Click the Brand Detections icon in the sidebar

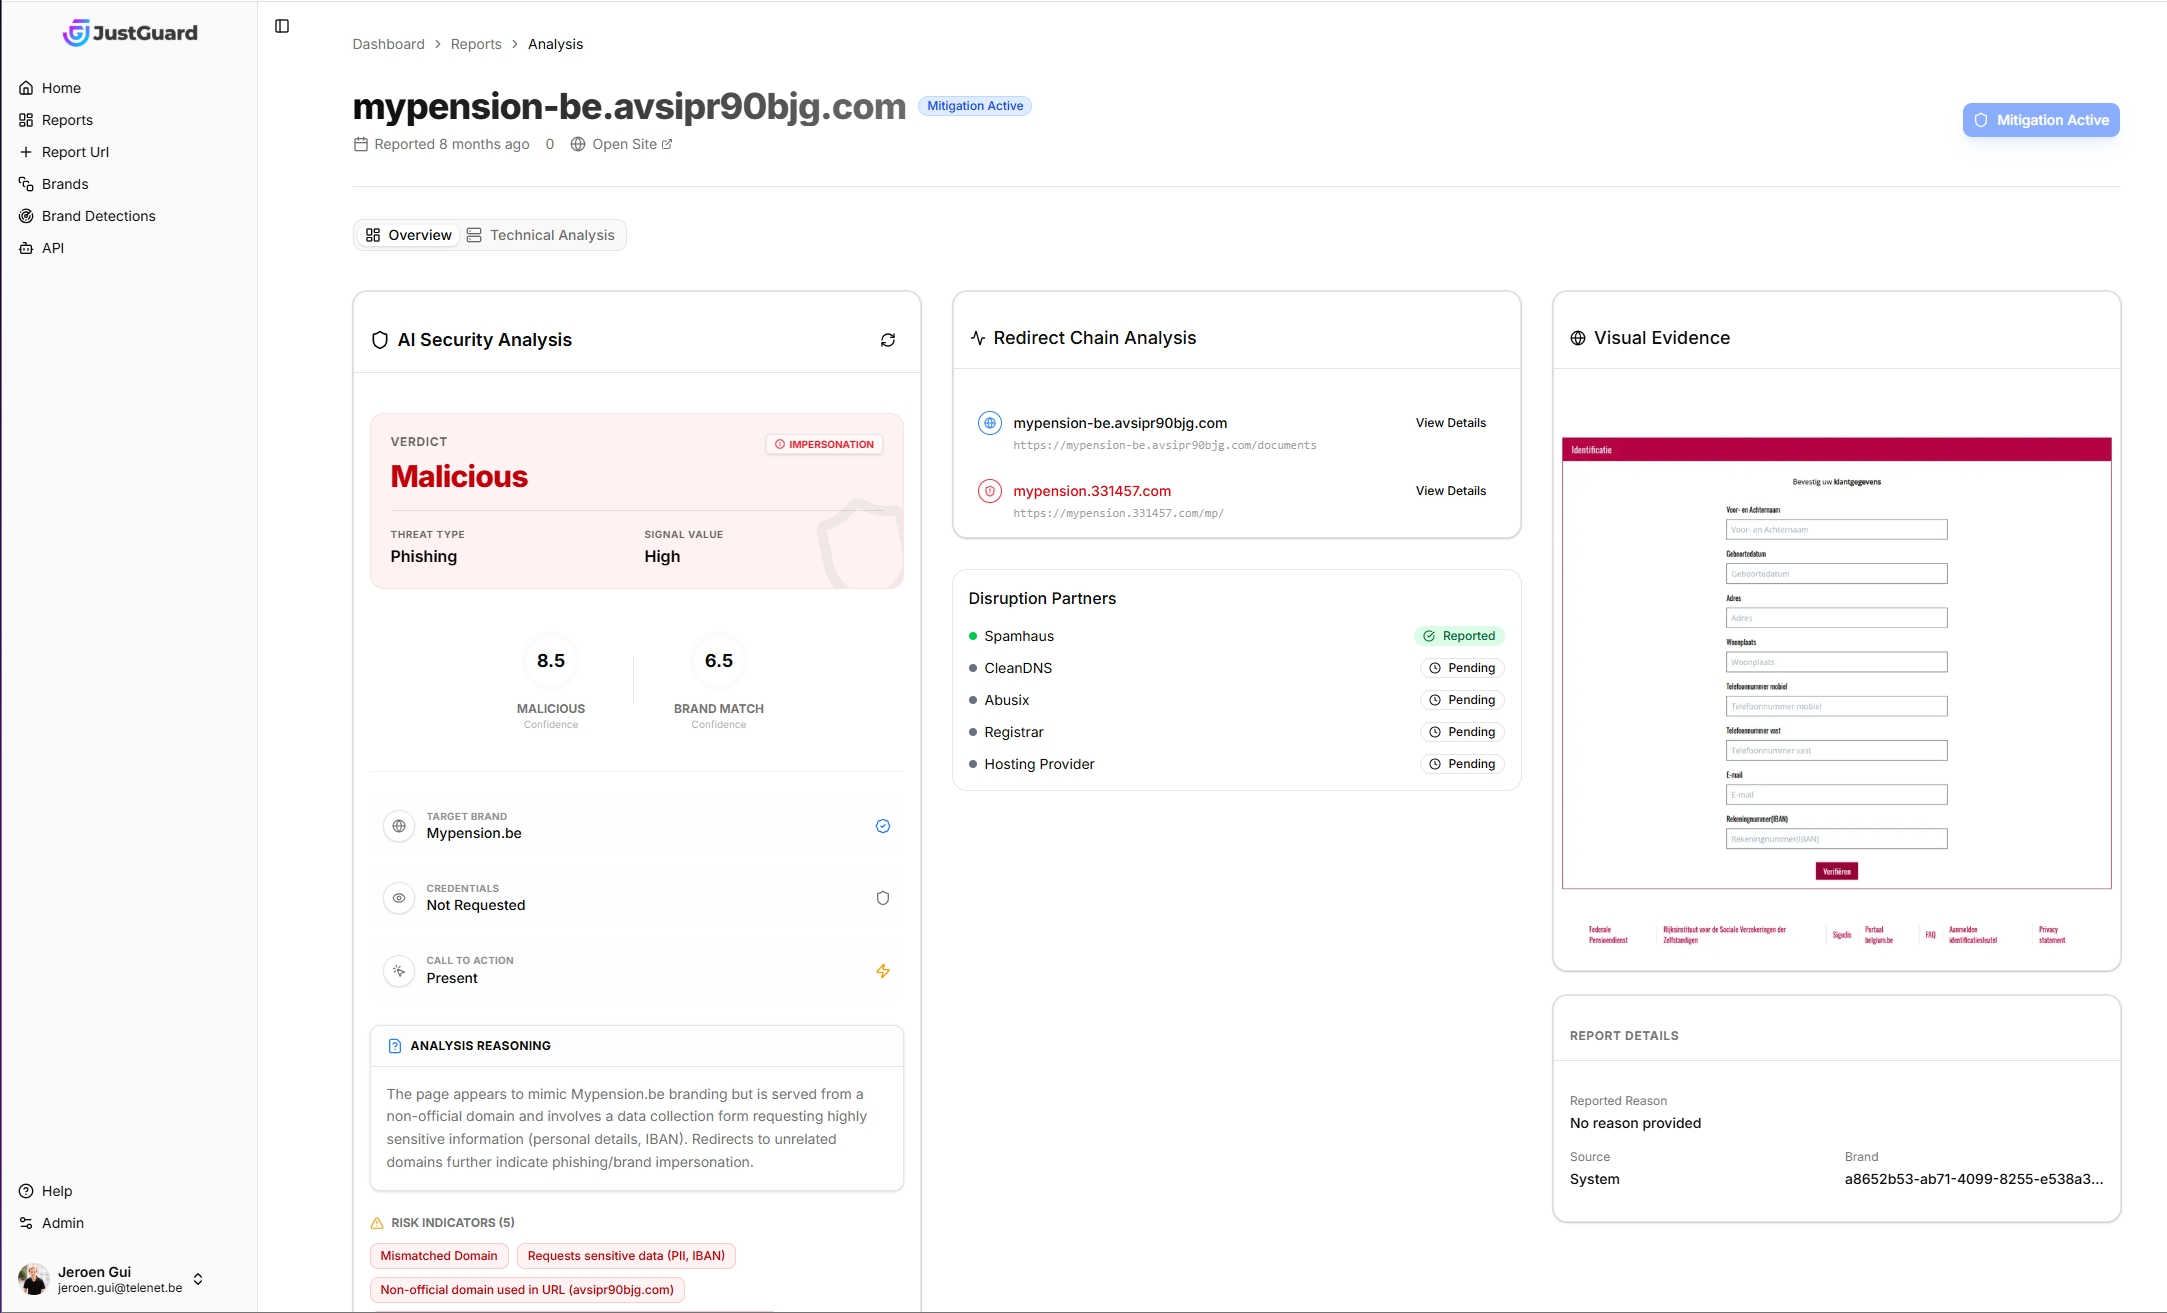point(26,216)
